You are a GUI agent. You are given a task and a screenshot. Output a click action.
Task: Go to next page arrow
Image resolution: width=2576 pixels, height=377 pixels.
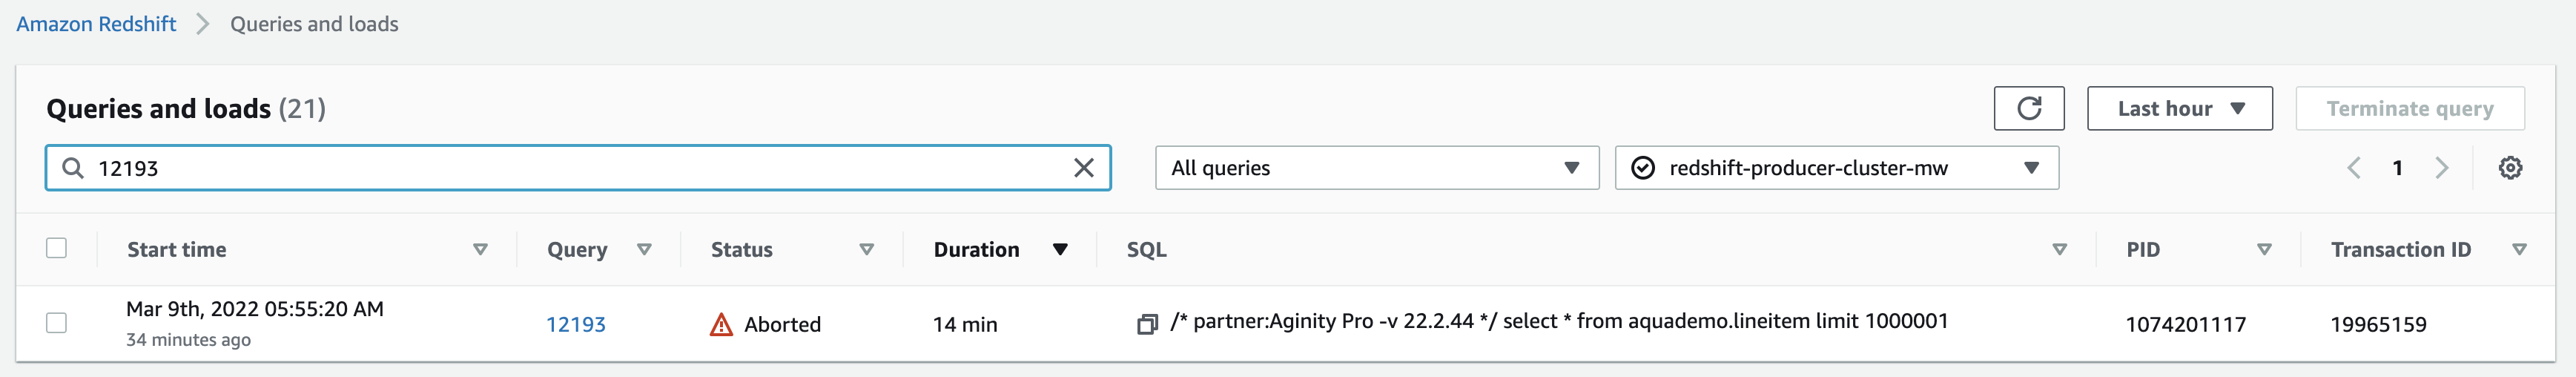pos(2441,168)
